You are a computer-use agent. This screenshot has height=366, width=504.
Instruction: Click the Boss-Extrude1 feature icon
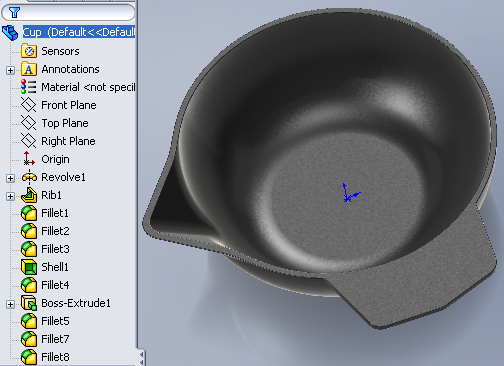tap(29, 303)
